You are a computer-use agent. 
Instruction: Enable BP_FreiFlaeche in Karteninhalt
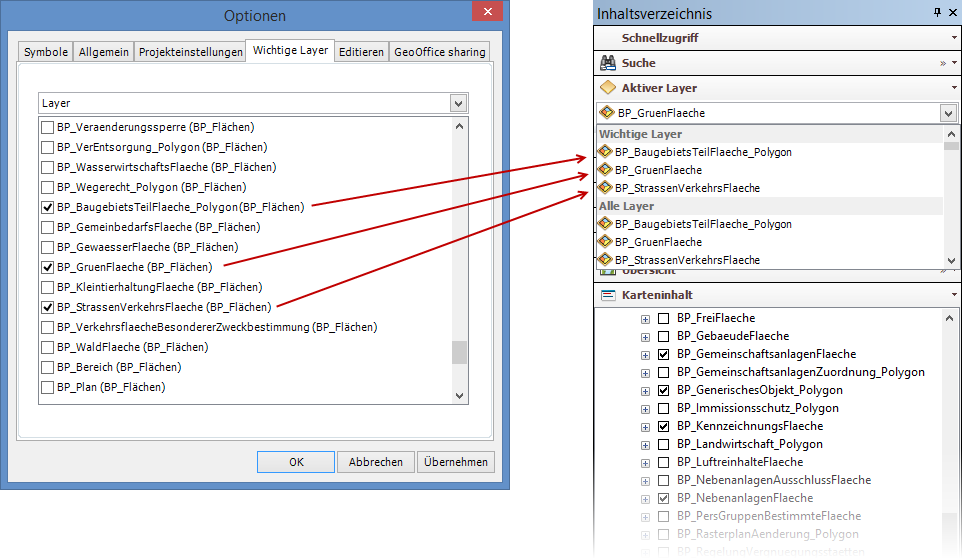click(663, 318)
